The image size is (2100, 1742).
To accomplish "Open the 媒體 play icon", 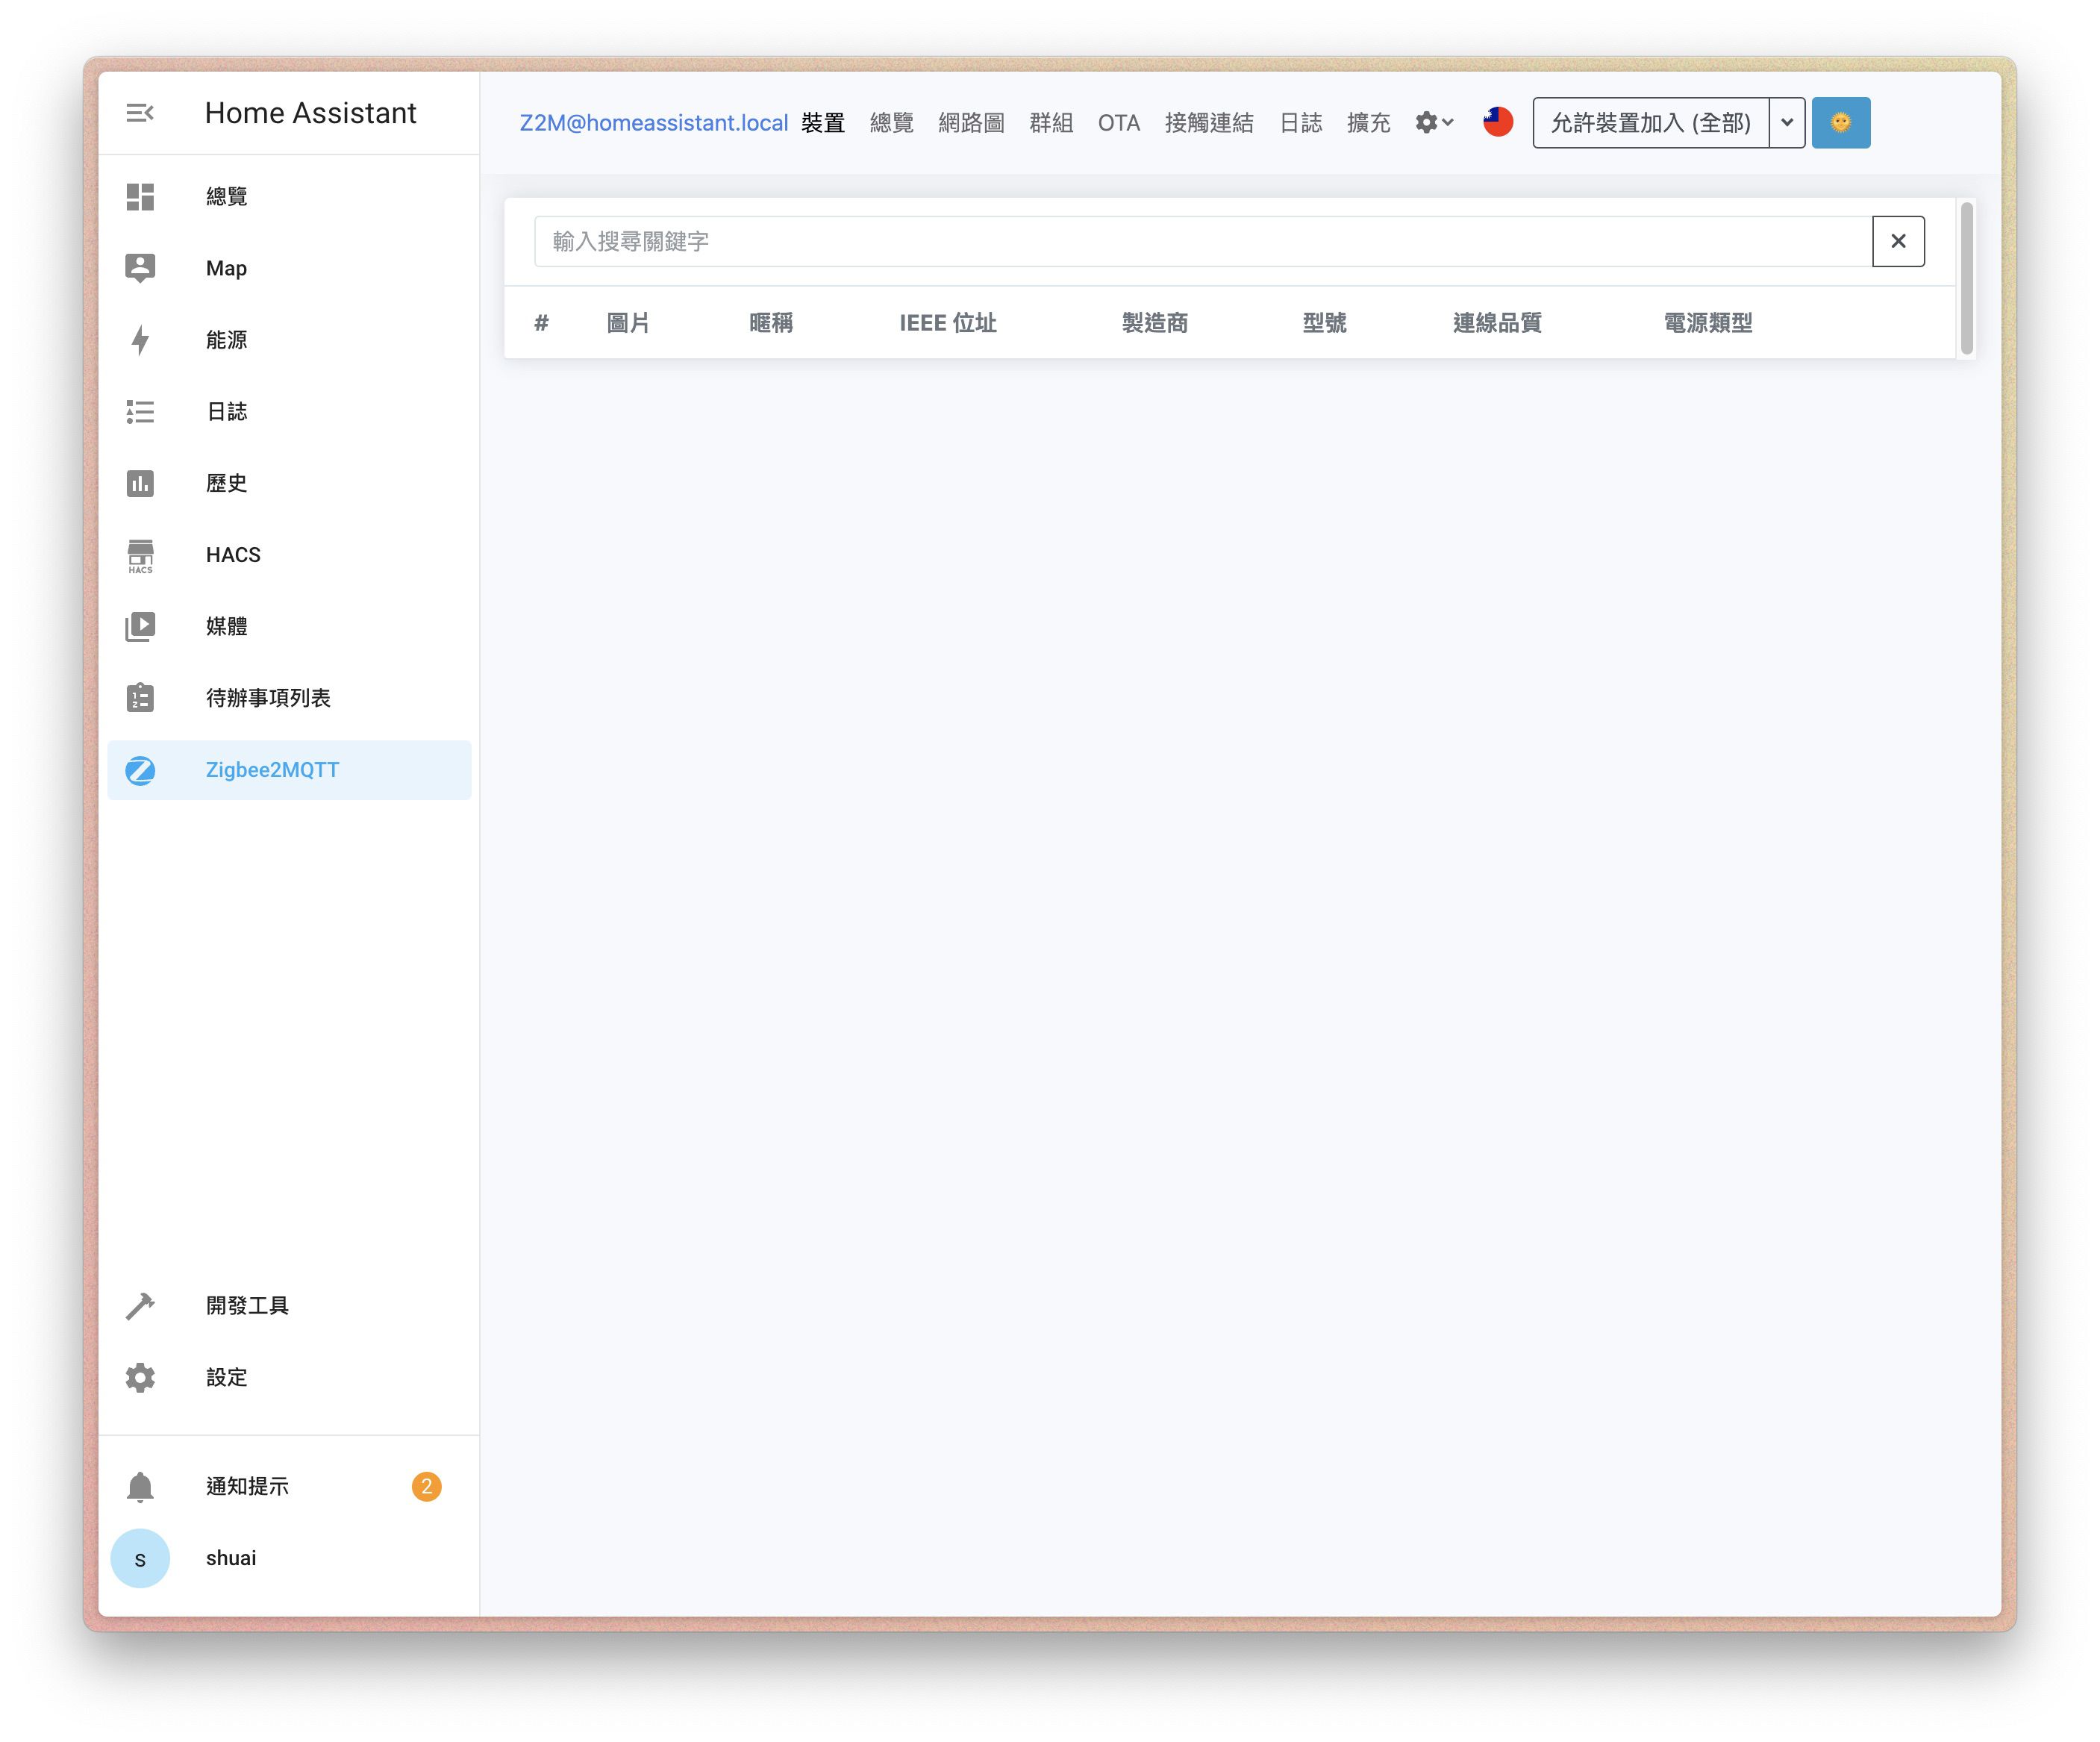I will tap(140, 627).
